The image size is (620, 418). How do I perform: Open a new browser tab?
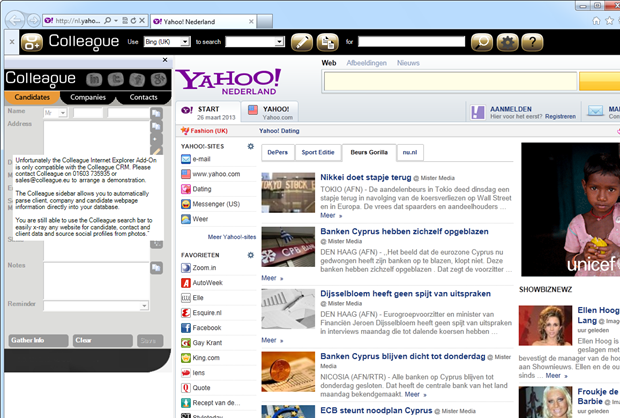click(x=265, y=21)
